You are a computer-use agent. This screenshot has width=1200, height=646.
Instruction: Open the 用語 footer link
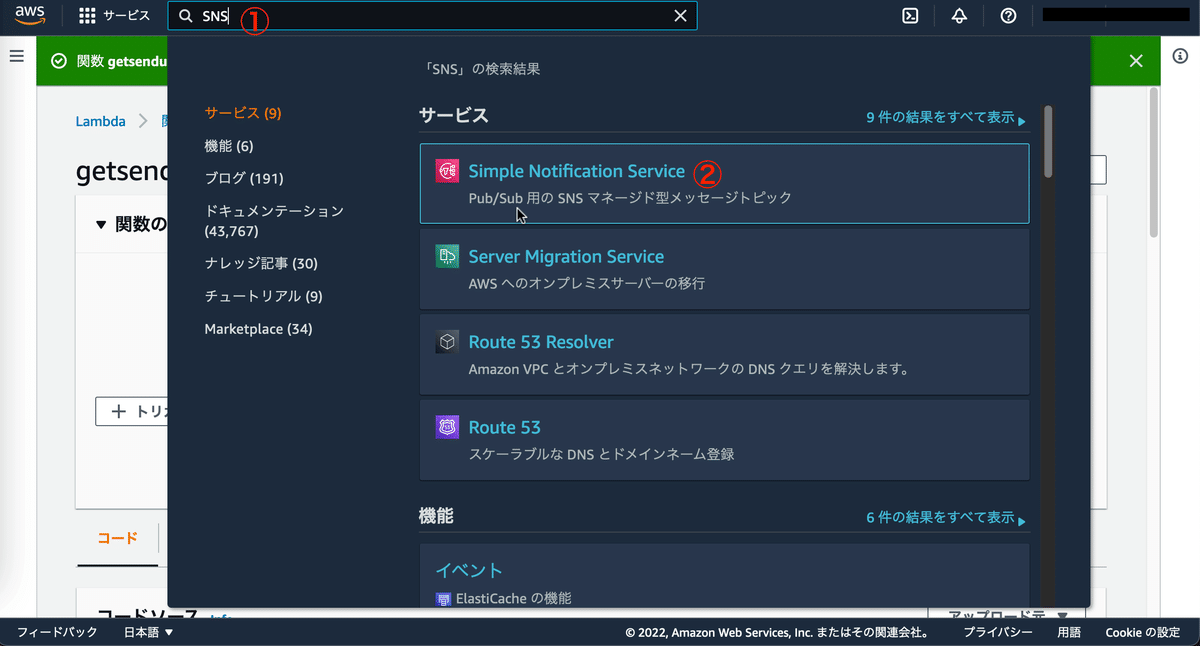[1069, 632]
